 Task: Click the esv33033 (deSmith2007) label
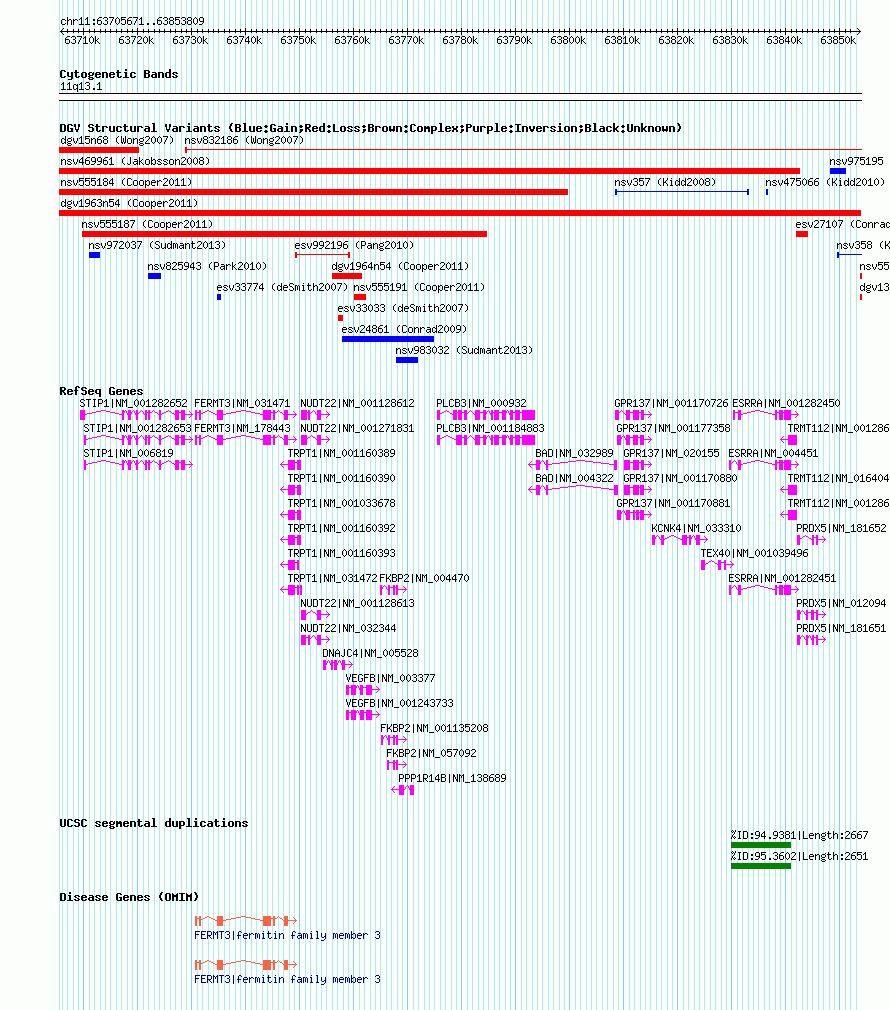coord(403,309)
